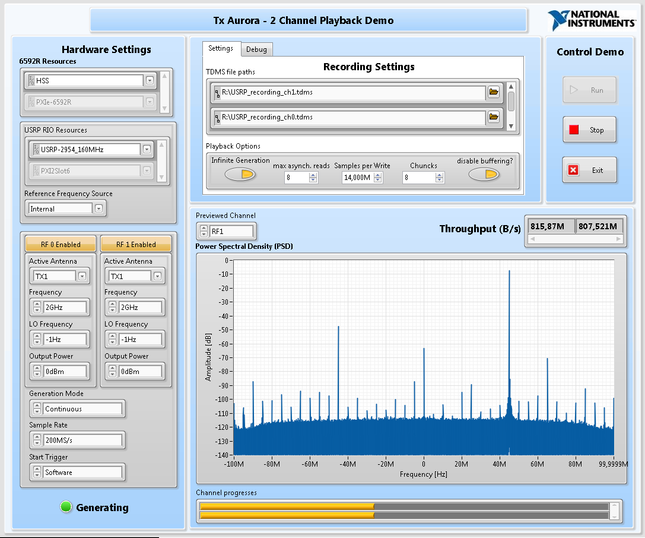Viewport: 645px width, 538px height.
Task: Click the folder browse icon for ch1 TDMS file
Action: pos(493,93)
